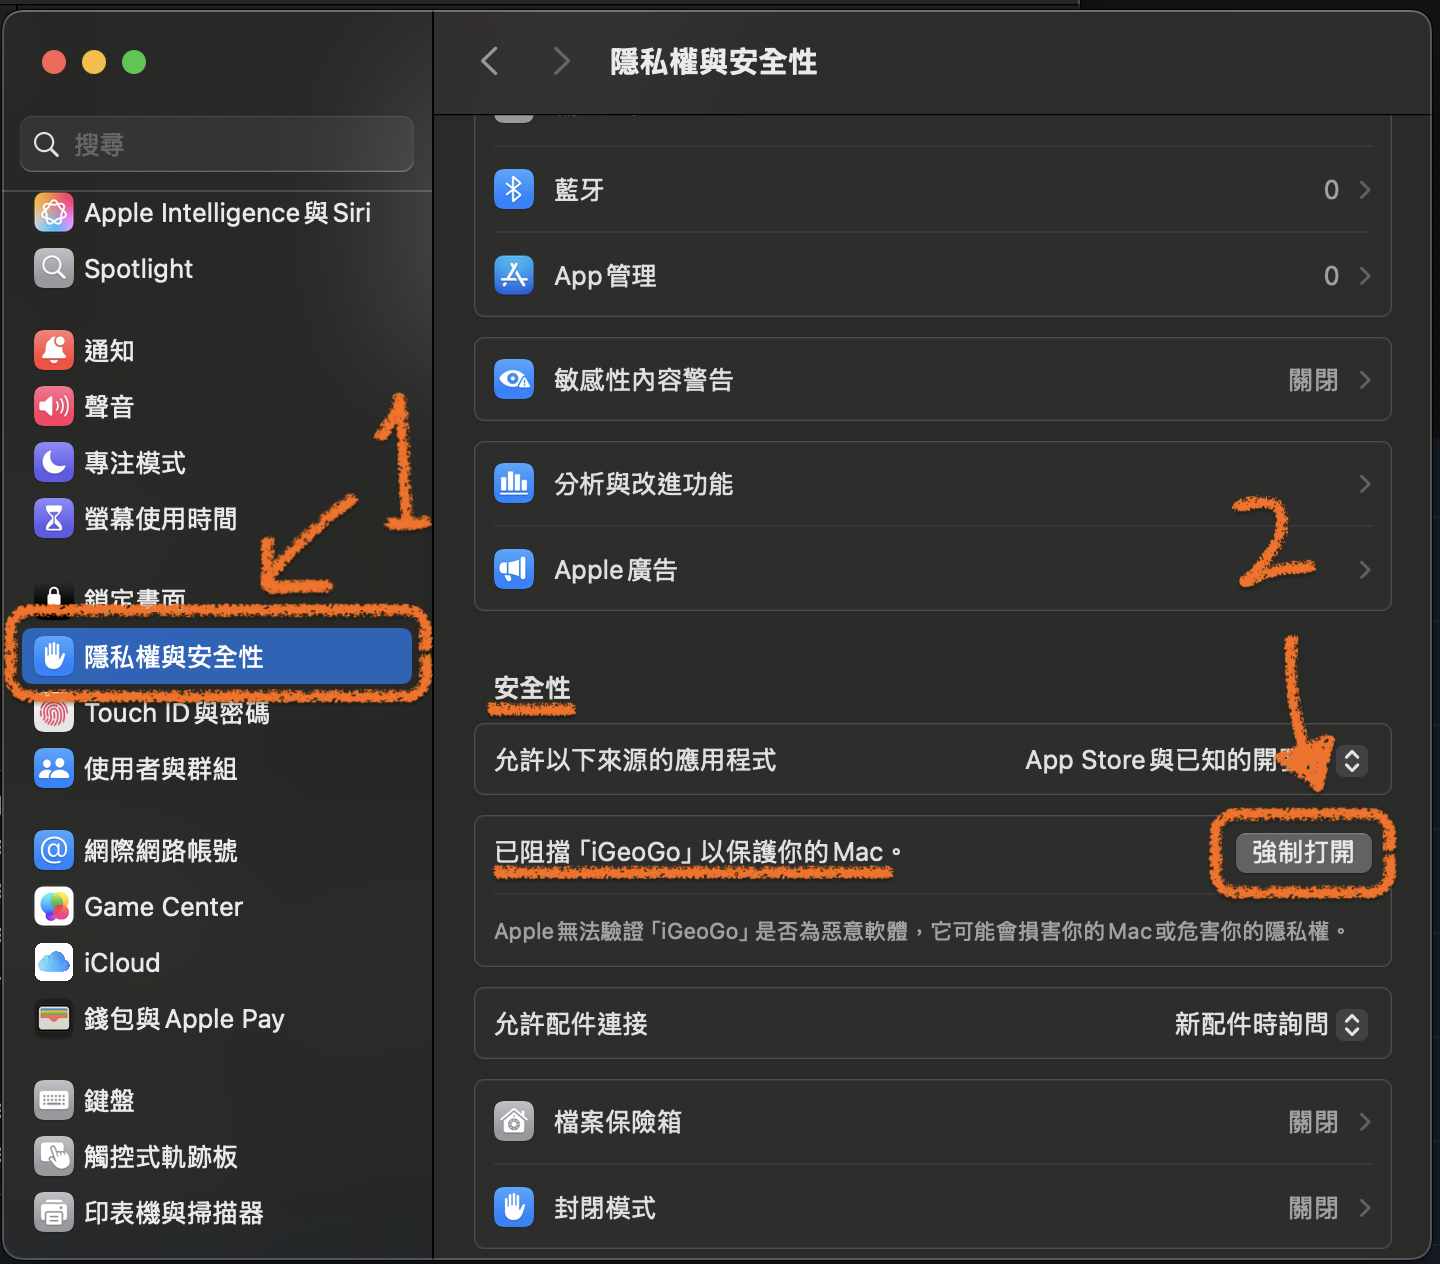Select Touch ID 與密碼 in the sidebar

point(176,712)
